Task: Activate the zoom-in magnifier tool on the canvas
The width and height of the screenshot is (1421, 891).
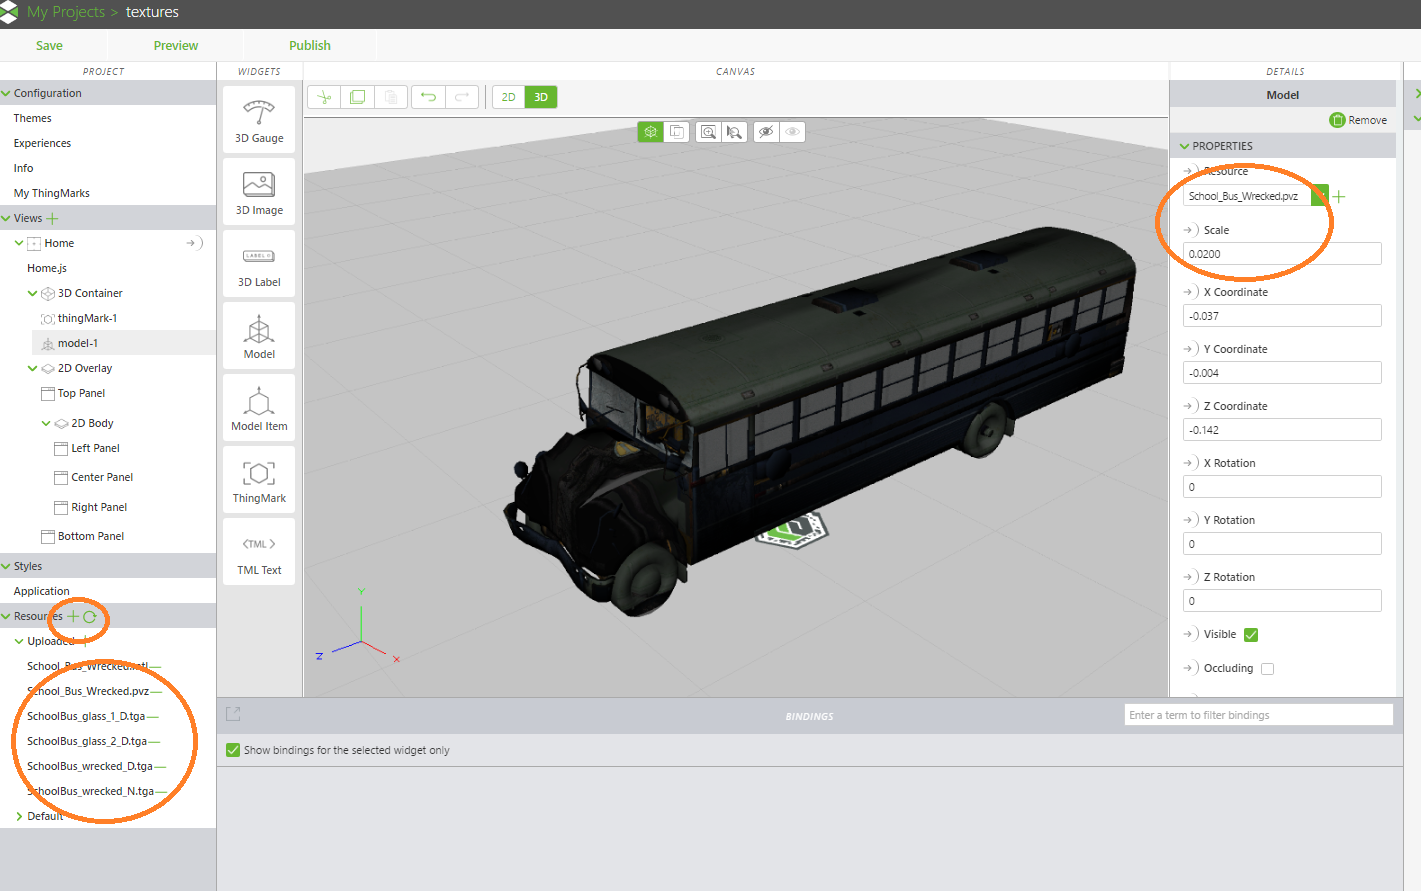Action: (x=708, y=131)
